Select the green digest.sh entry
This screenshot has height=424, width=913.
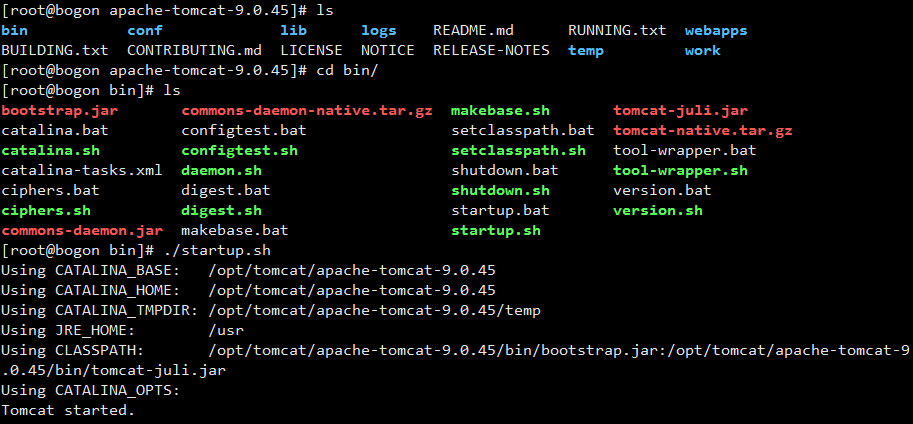pyautogui.click(x=221, y=210)
